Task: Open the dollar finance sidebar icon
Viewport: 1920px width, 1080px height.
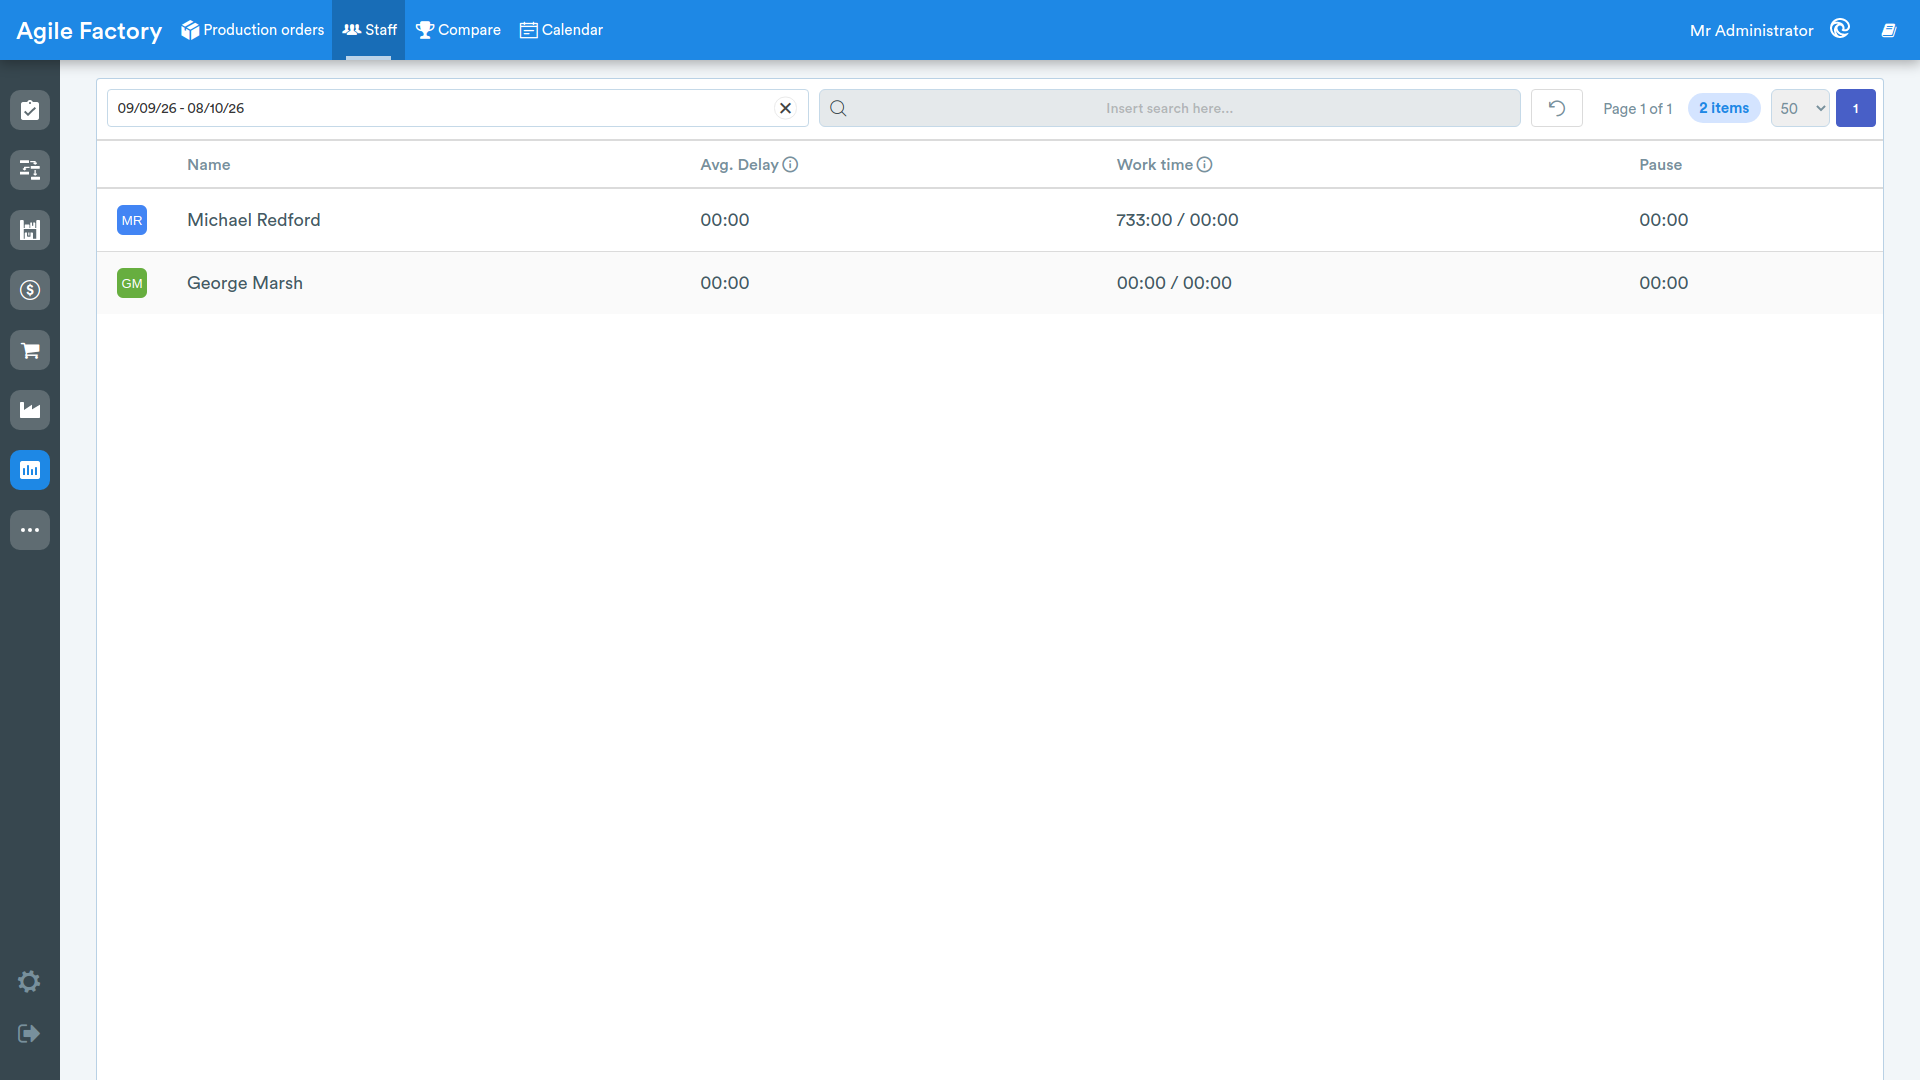Action: (30, 290)
